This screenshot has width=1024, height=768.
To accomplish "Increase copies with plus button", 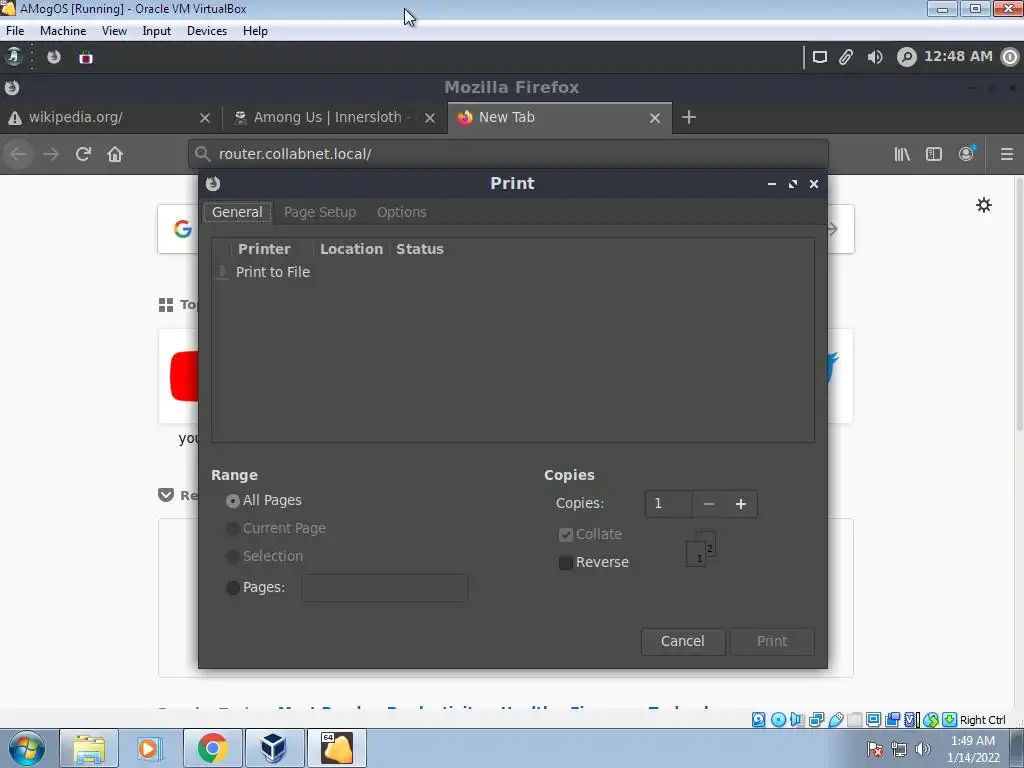I will (x=741, y=504).
